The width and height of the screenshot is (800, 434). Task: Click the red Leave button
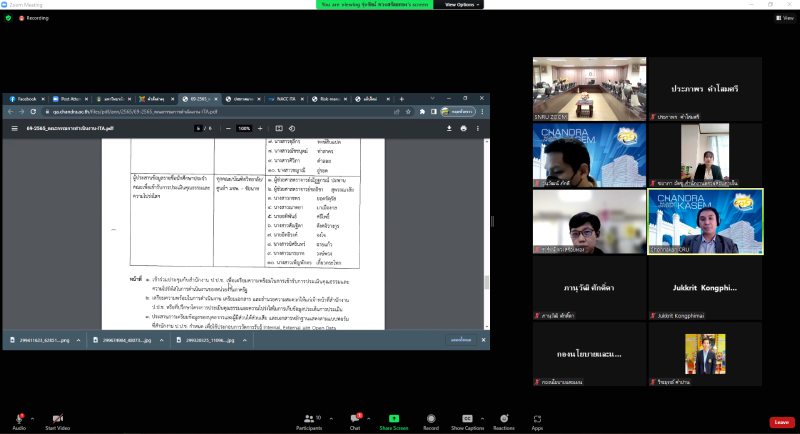[x=782, y=422]
